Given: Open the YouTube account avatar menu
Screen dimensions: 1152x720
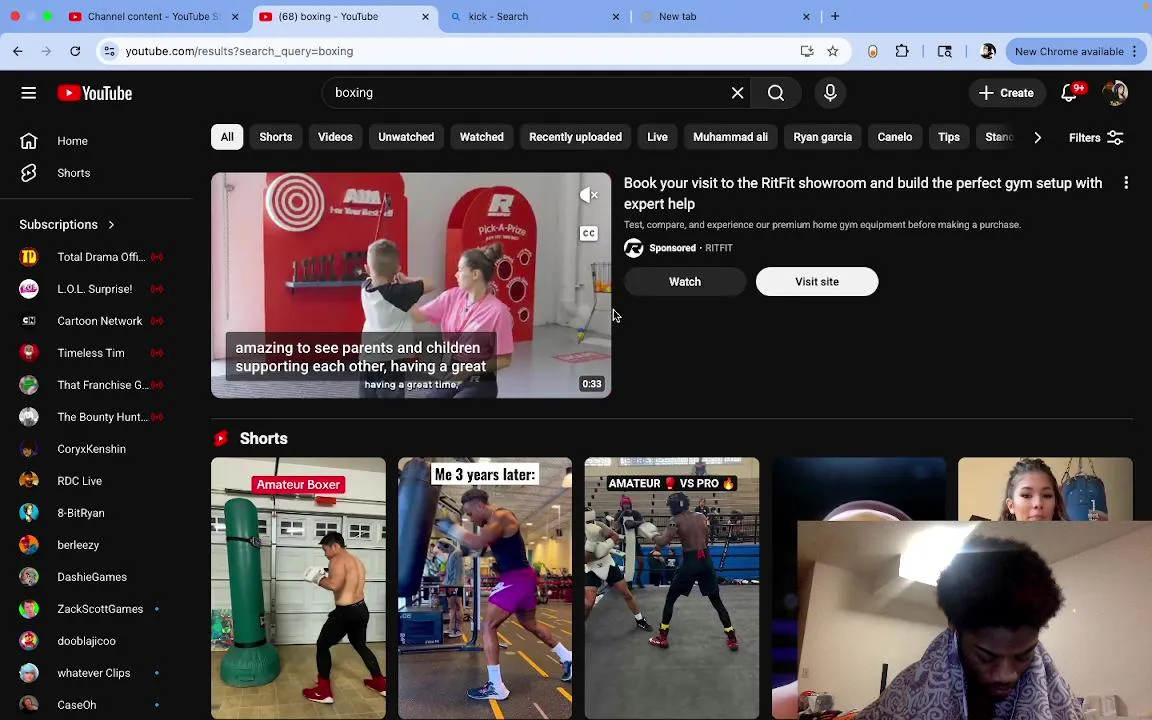Looking at the screenshot, I should pos(1115,93).
